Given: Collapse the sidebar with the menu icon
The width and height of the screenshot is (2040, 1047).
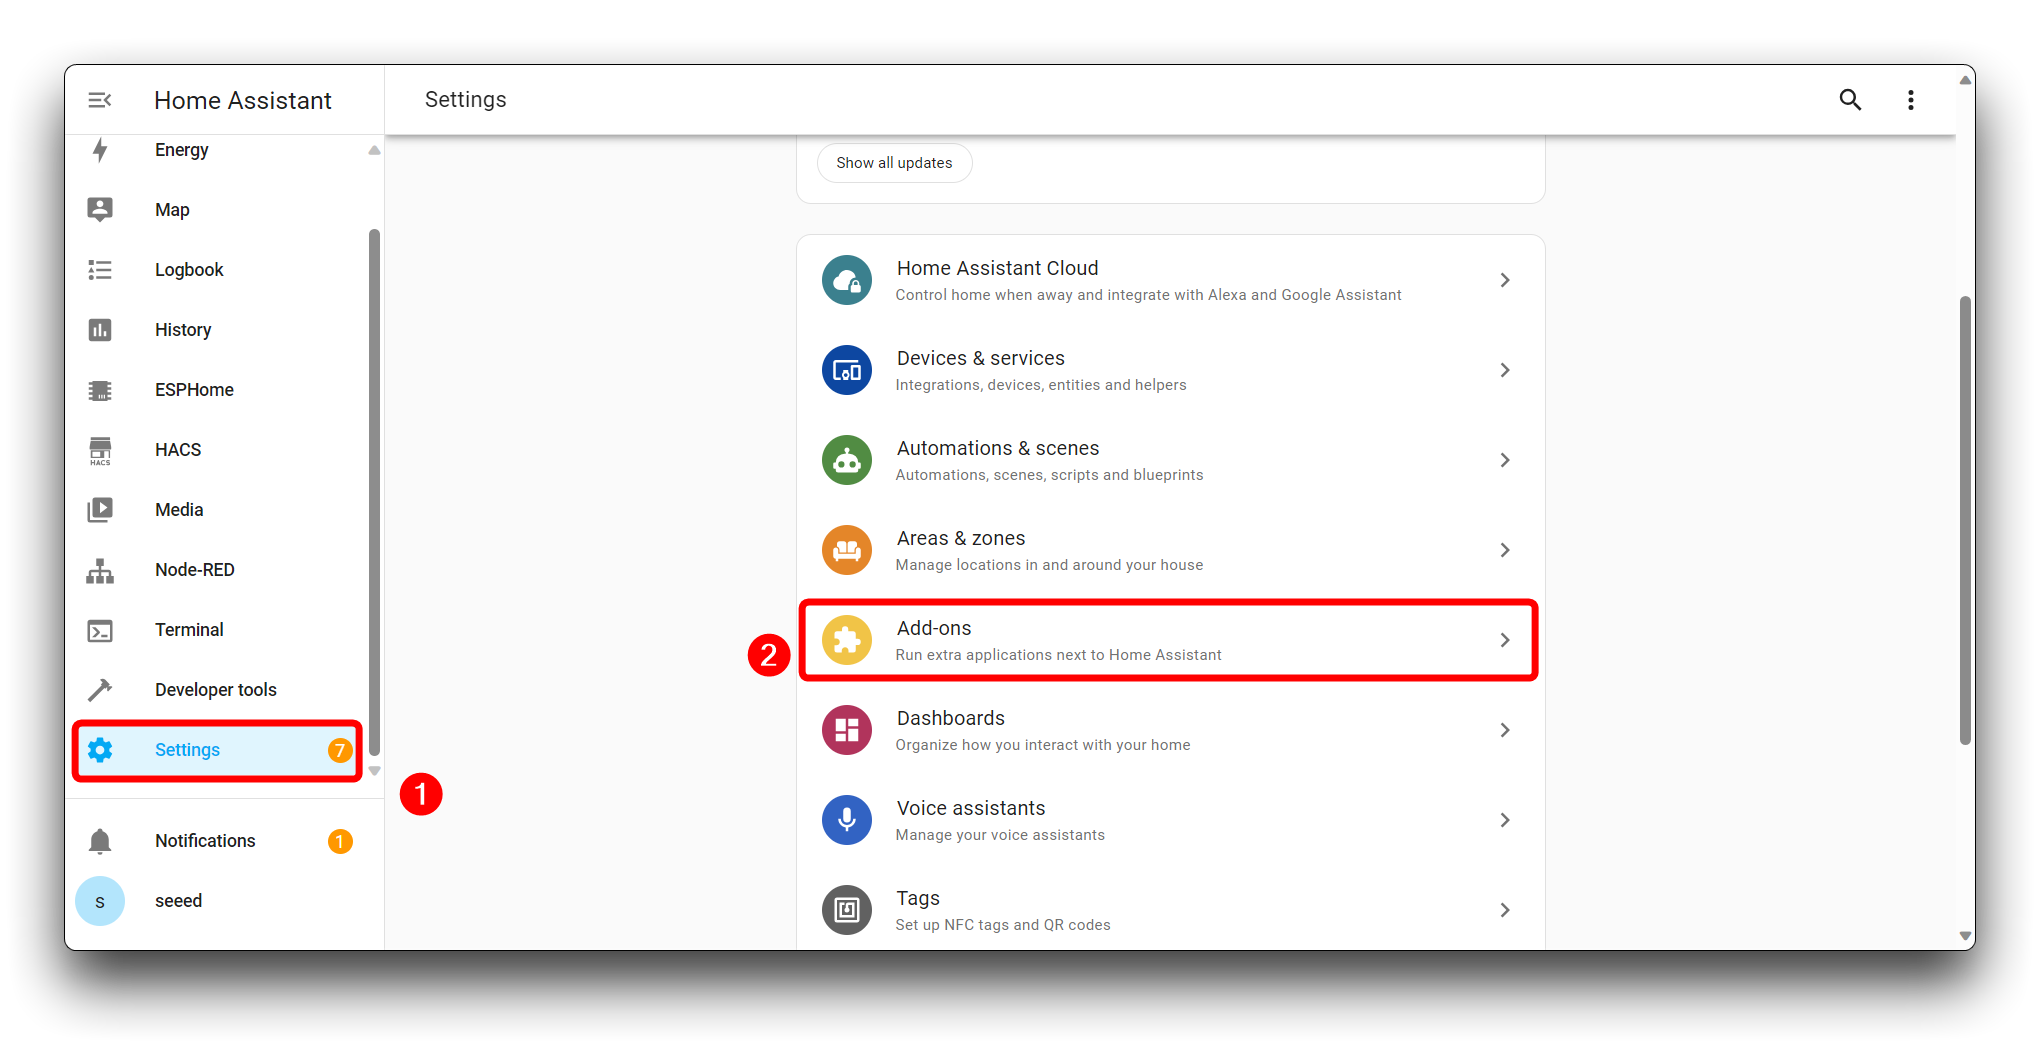Looking at the screenshot, I should [100, 100].
